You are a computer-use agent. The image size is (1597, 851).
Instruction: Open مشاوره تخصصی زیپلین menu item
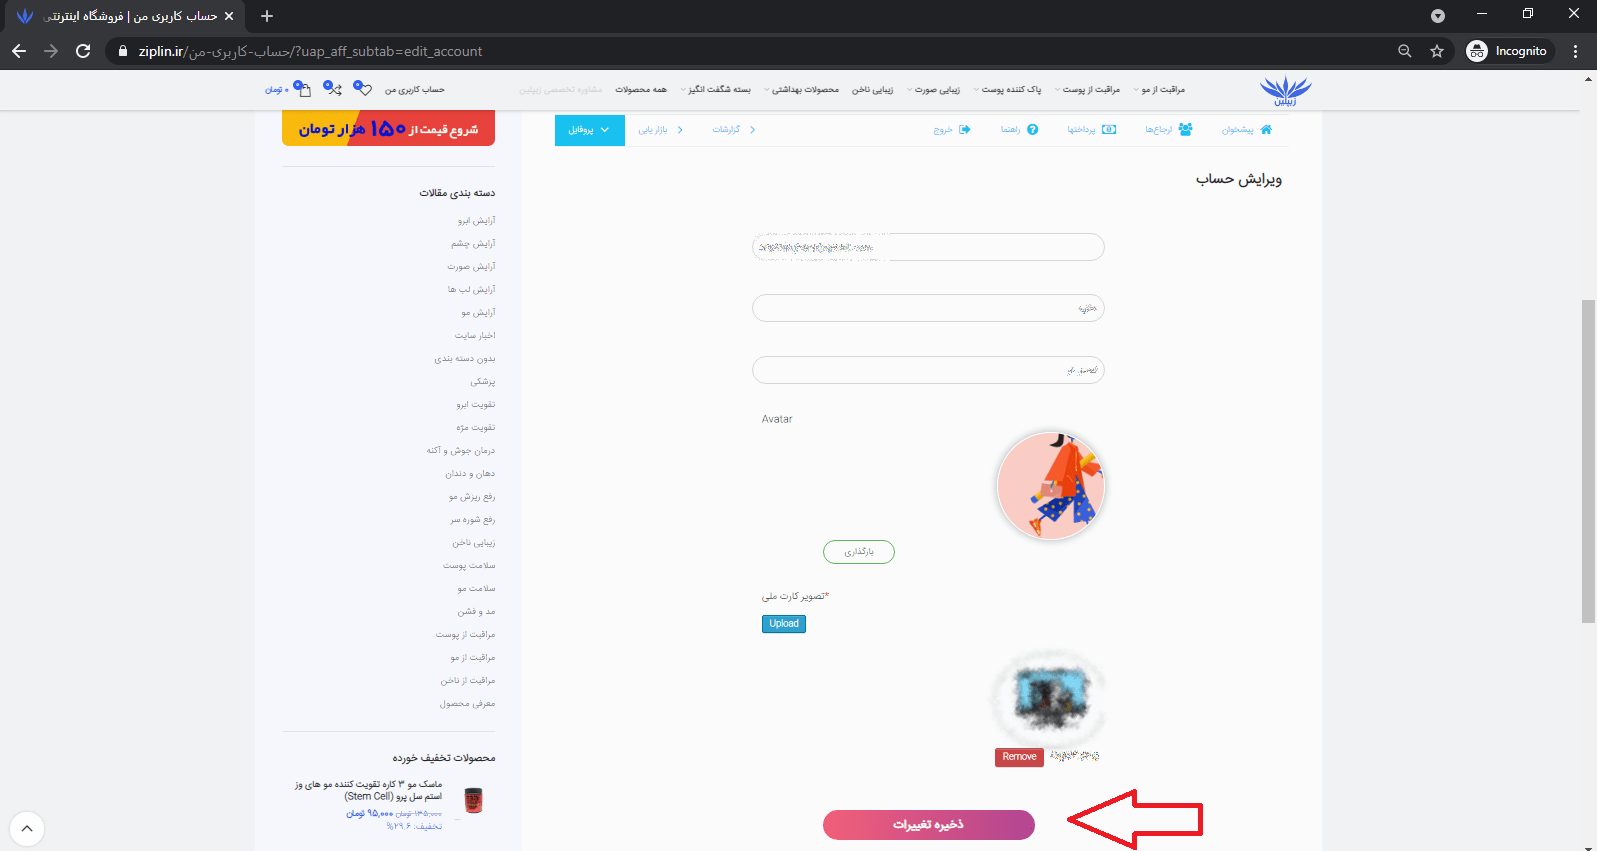tap(561, 90)
